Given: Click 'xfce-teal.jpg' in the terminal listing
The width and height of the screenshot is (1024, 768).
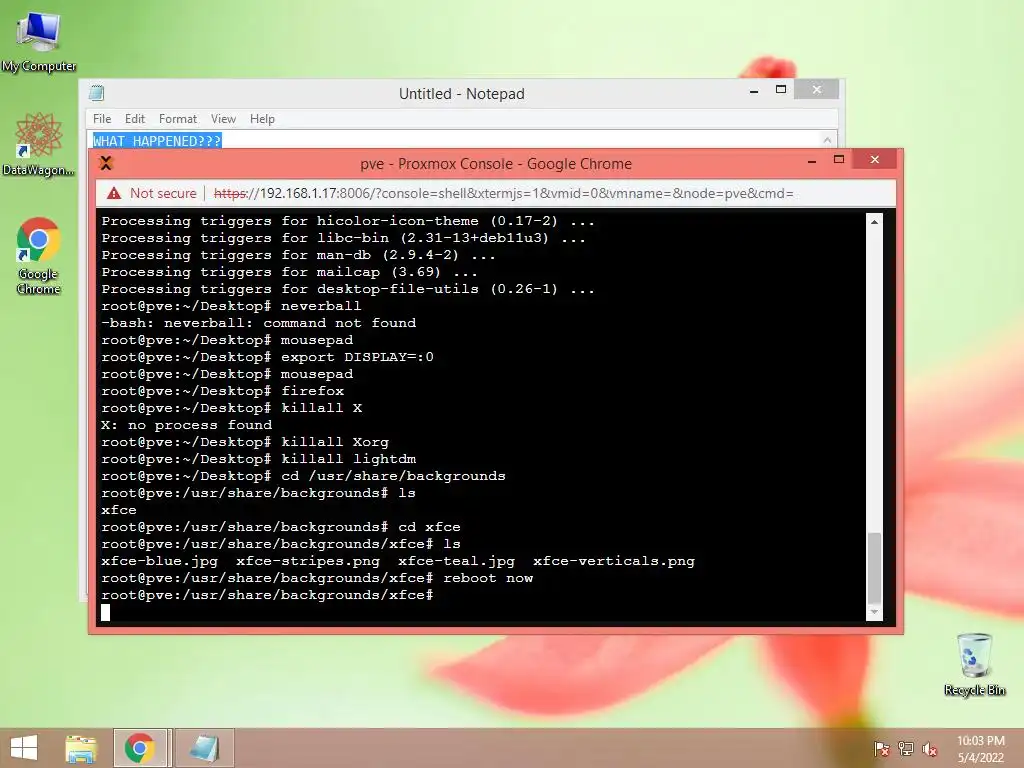Looking at the screenshot, I should click(456, 561).
